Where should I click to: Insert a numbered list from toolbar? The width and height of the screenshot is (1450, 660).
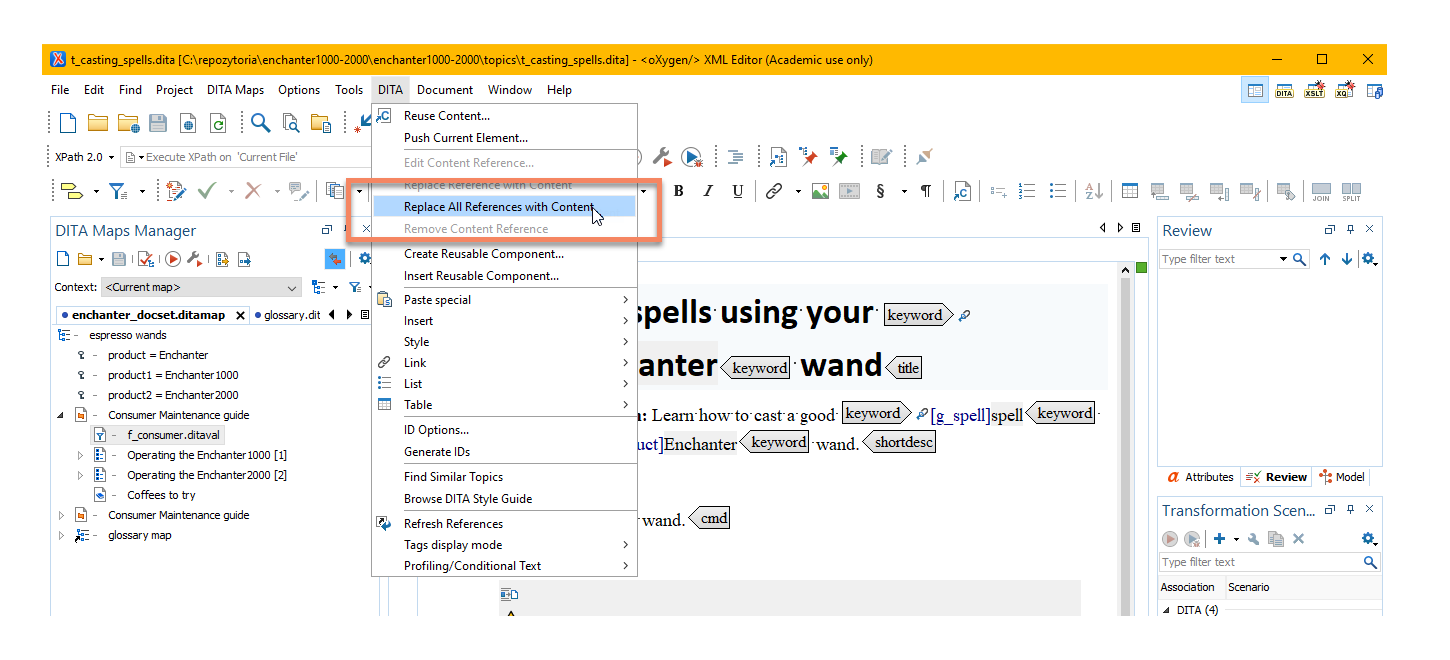[1027, 191]
